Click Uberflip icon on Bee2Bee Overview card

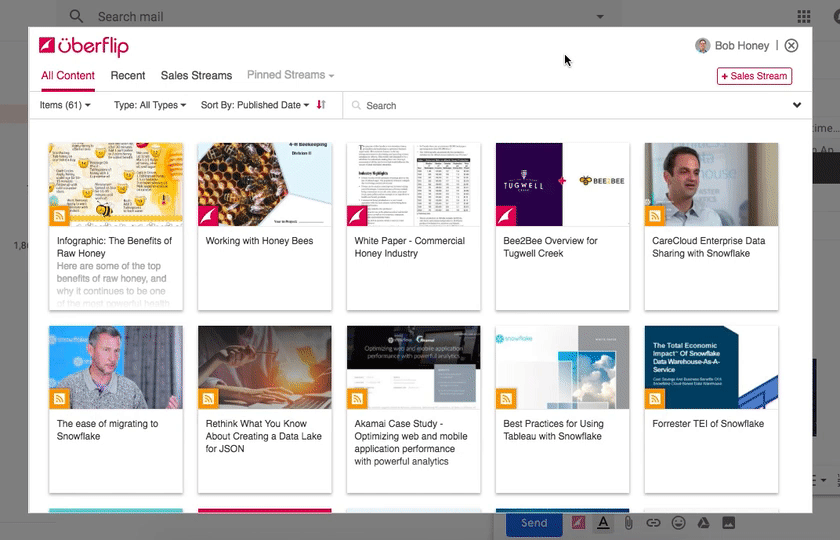pos(506,216)
